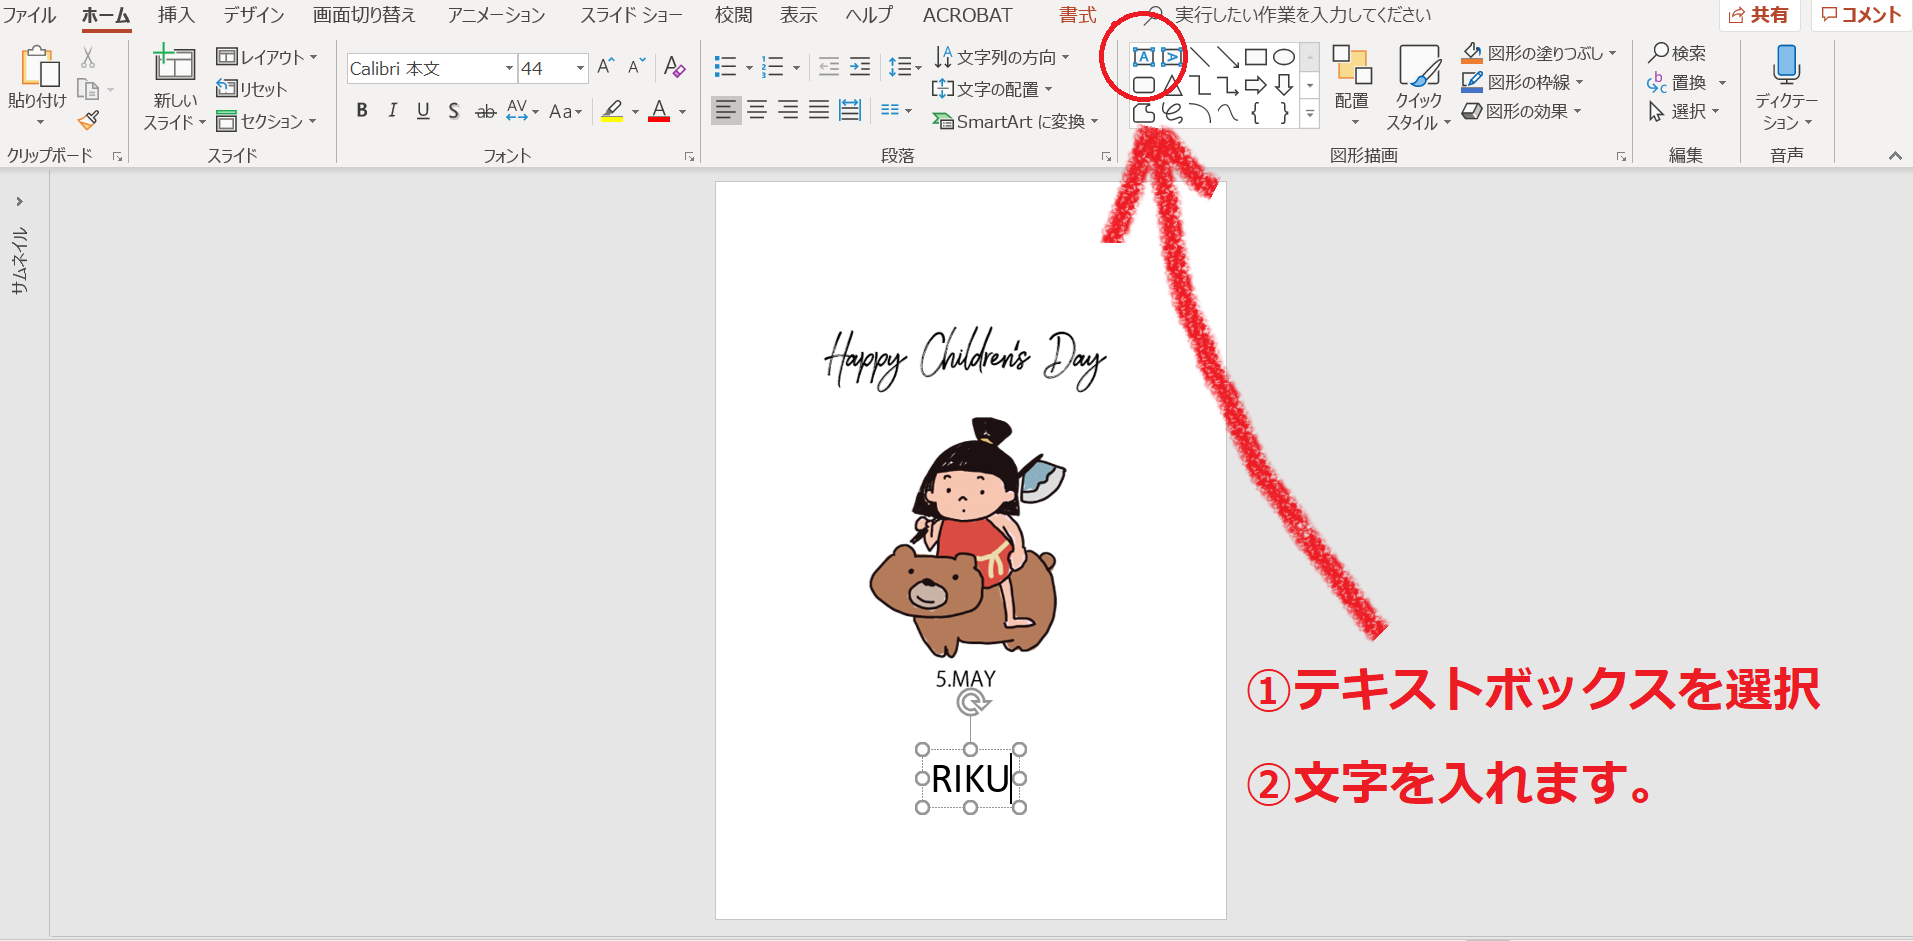The image size is (1913, 941).
Task: Select the horizontal text box tool
Action: tap(1144, 57)
